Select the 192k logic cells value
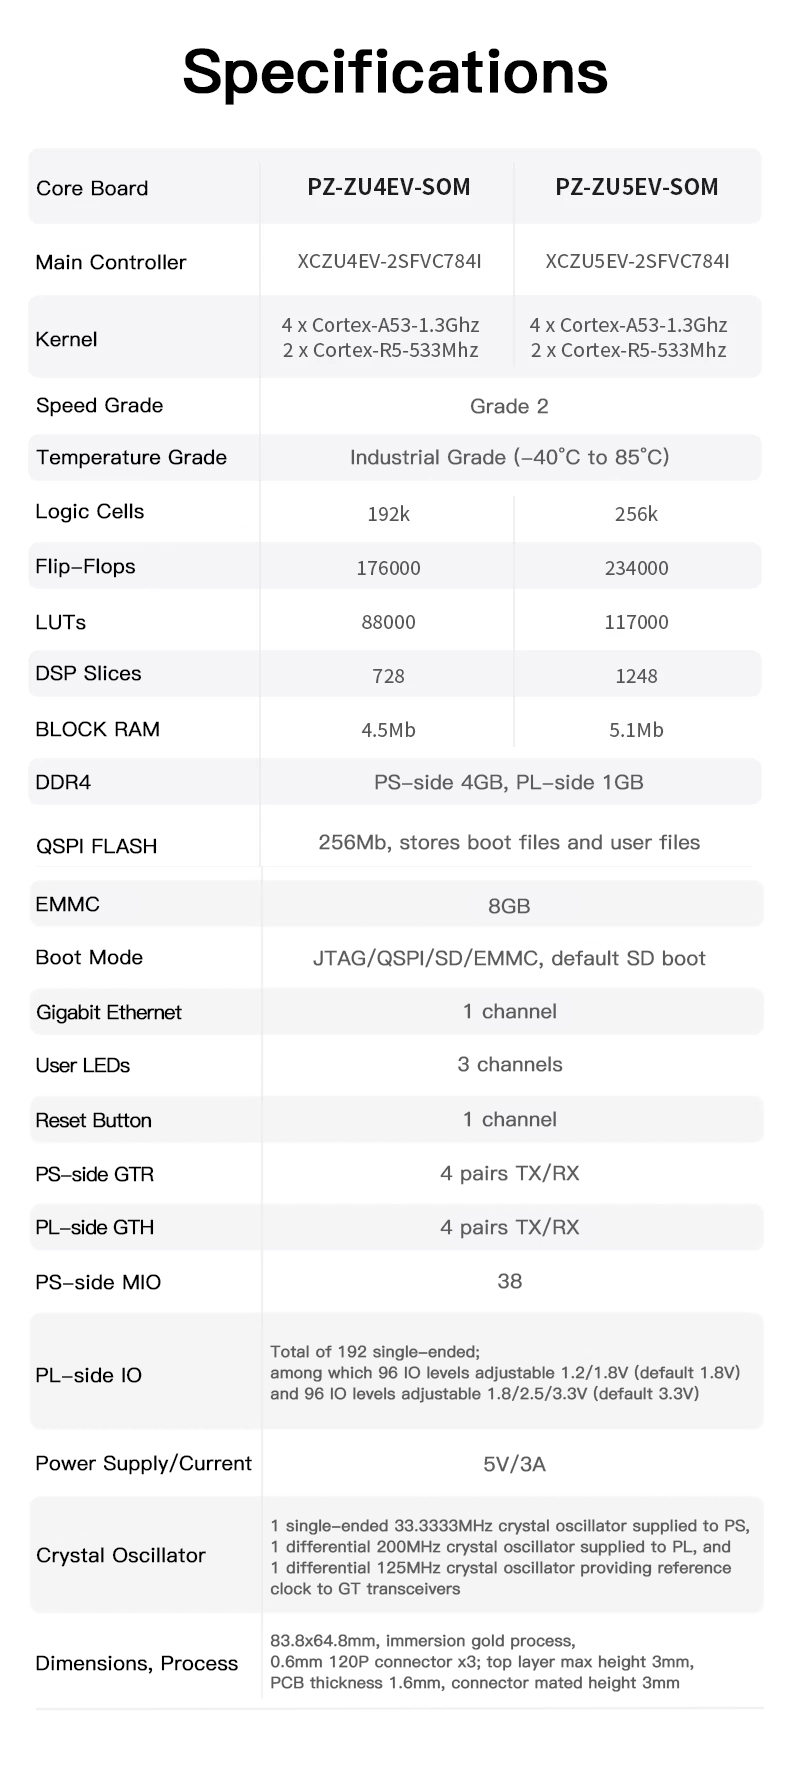790x1776 pixels. (388, 514)
